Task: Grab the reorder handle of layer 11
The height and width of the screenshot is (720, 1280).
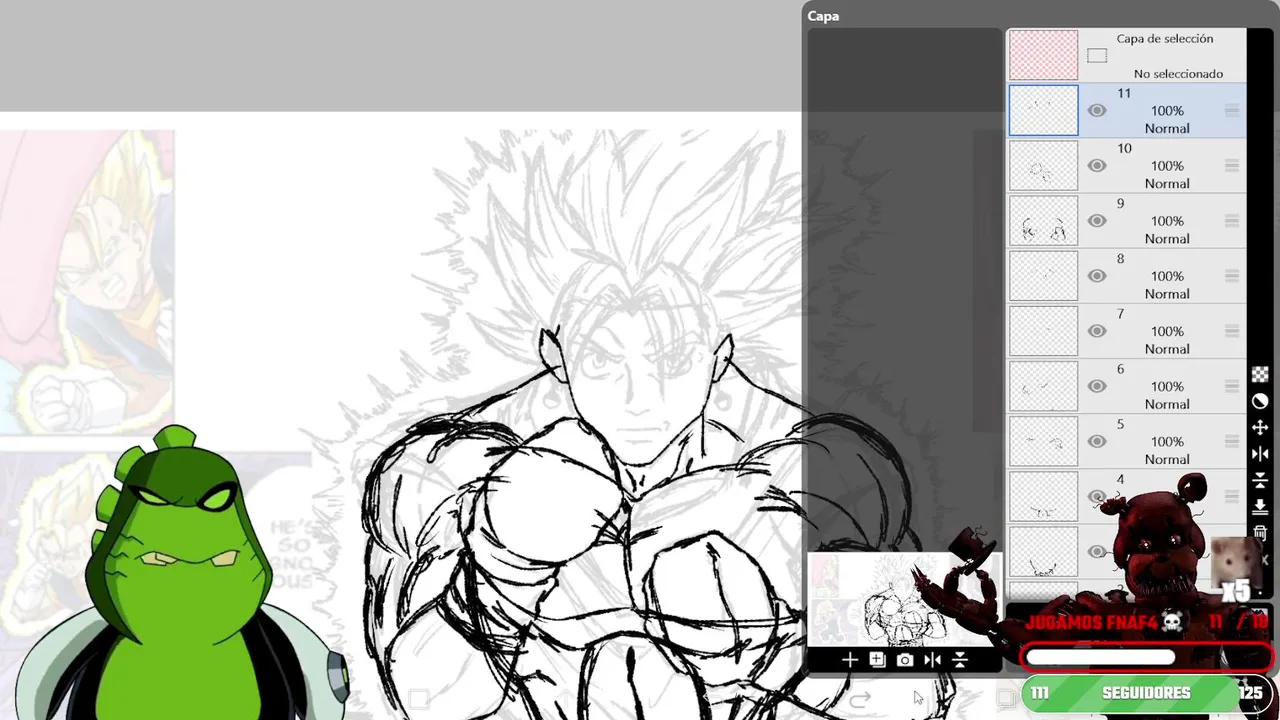Action: (x=1232, y=111)
